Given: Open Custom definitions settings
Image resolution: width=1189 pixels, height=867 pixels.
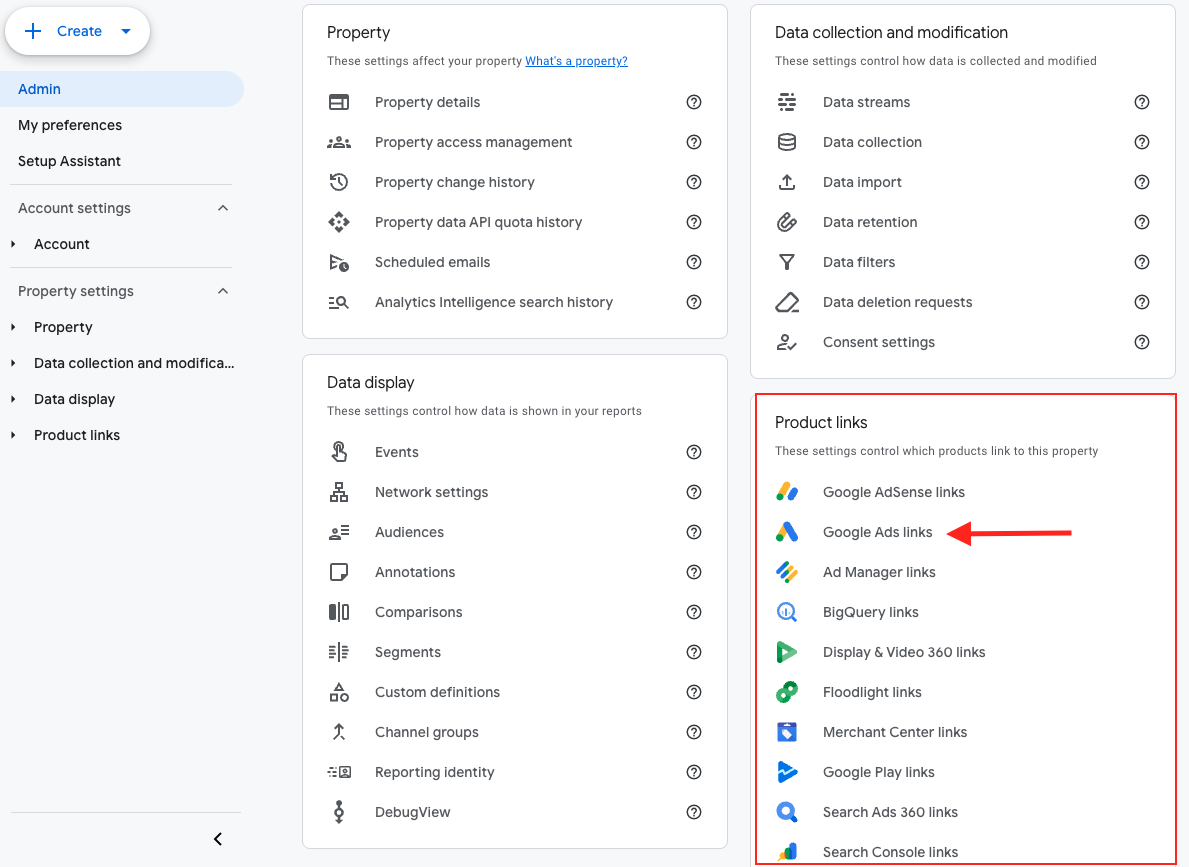Looking at the screenshot, I should click(437, 692).
